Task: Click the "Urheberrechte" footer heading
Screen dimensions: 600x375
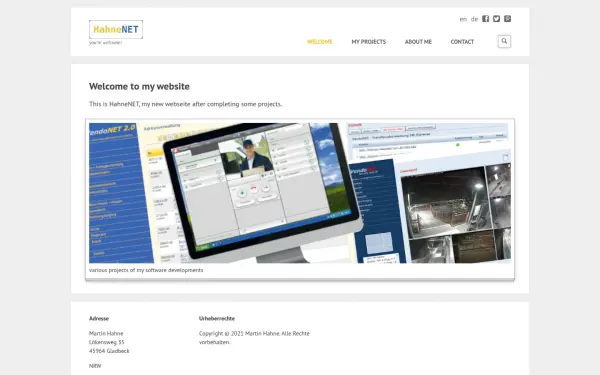Action: [x=217, y=318]
